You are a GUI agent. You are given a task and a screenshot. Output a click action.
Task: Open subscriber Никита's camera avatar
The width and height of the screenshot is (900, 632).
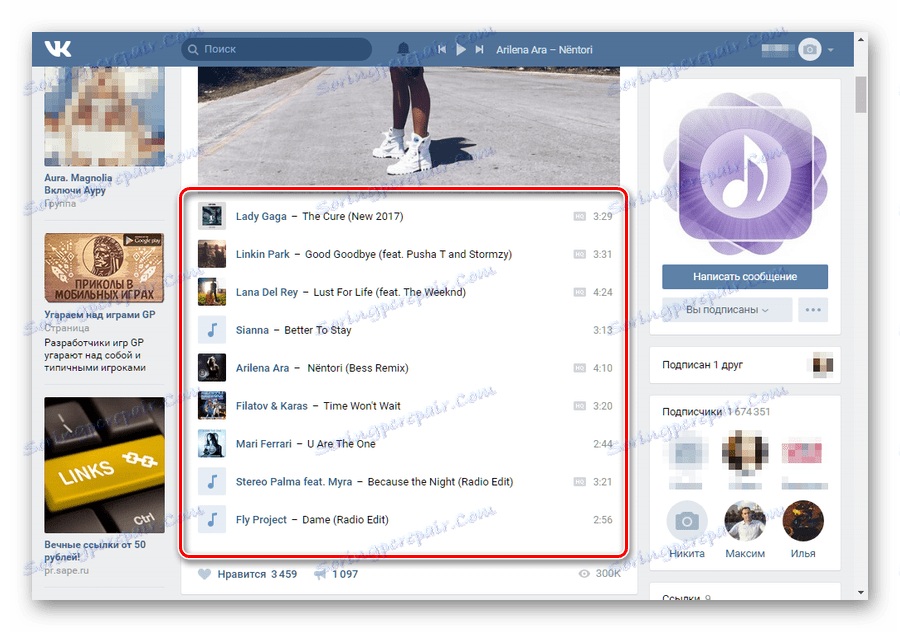pyautogui.click(x=686, y=521)
